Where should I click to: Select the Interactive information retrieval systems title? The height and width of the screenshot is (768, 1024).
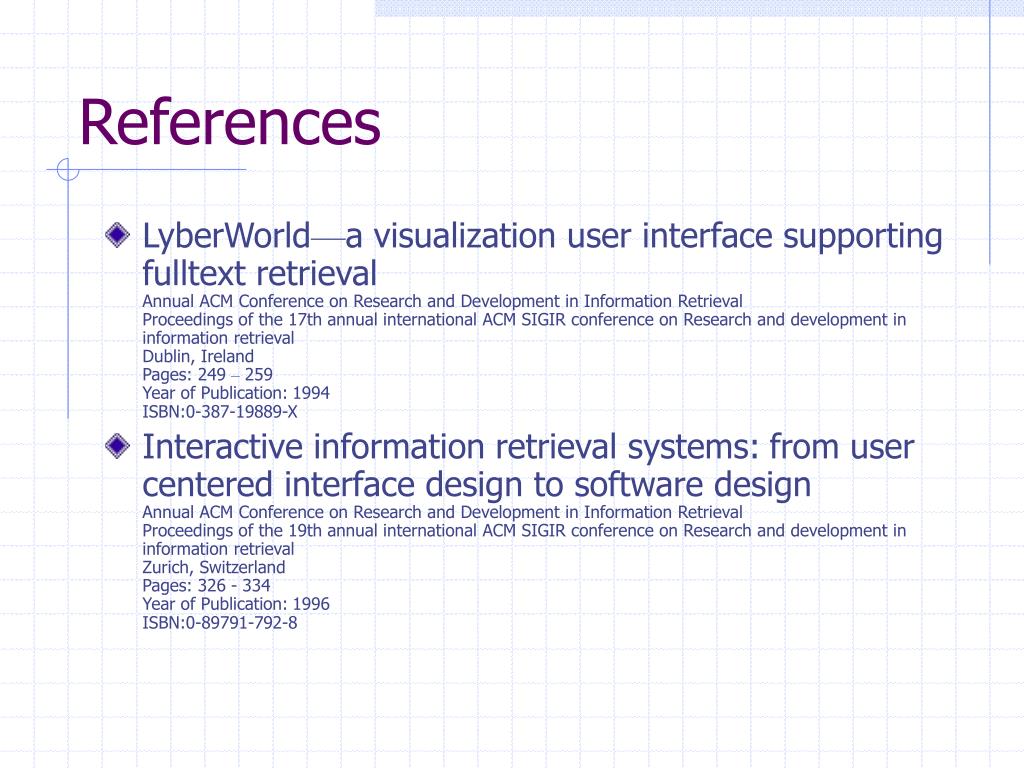click(528, 466)
